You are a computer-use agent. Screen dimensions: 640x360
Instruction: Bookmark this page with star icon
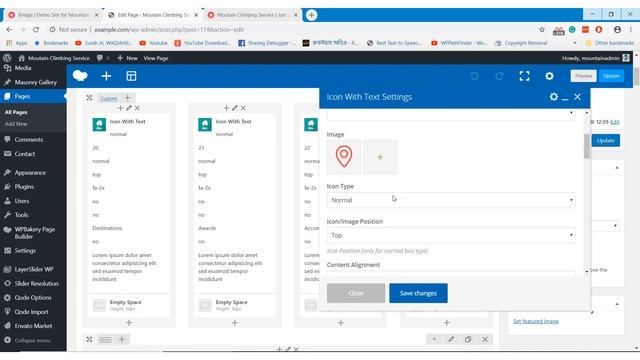tap(542, 29)
